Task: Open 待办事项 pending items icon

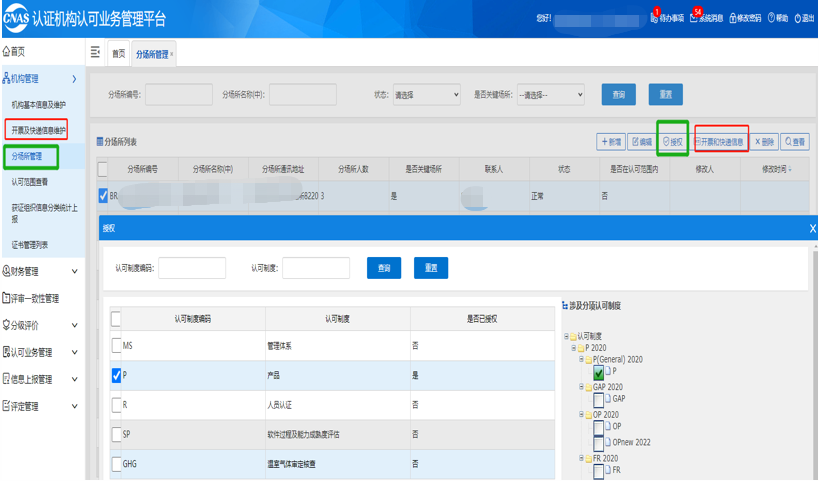Action: point(654,18)
